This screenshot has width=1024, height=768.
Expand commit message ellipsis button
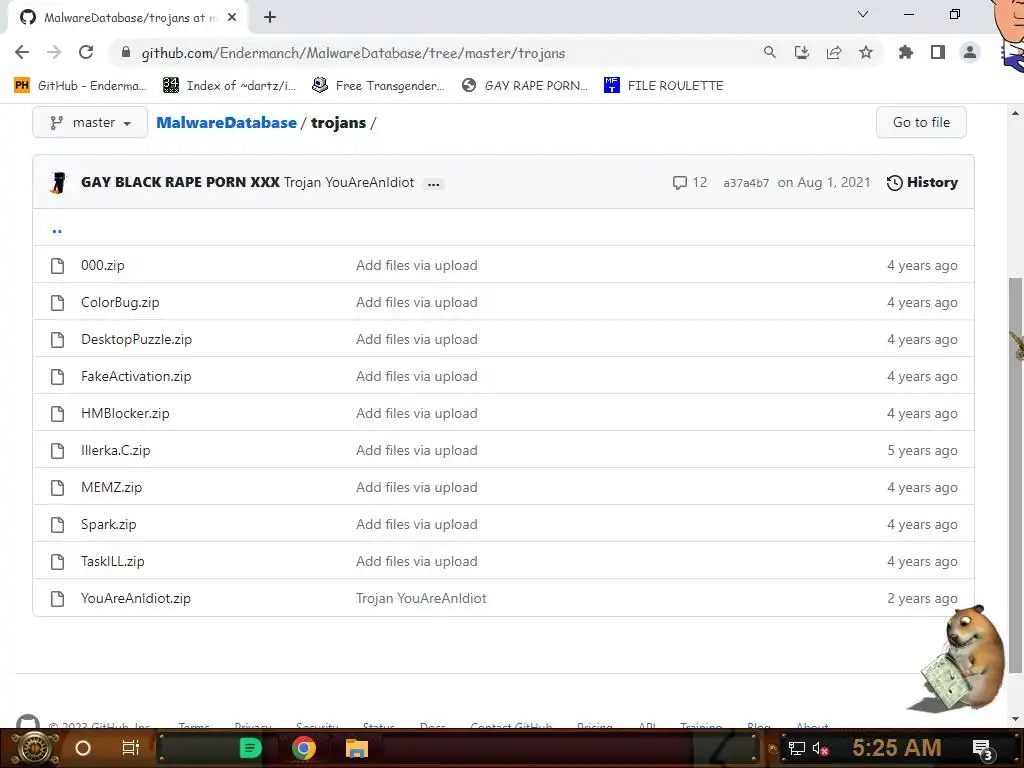[434, 184]
